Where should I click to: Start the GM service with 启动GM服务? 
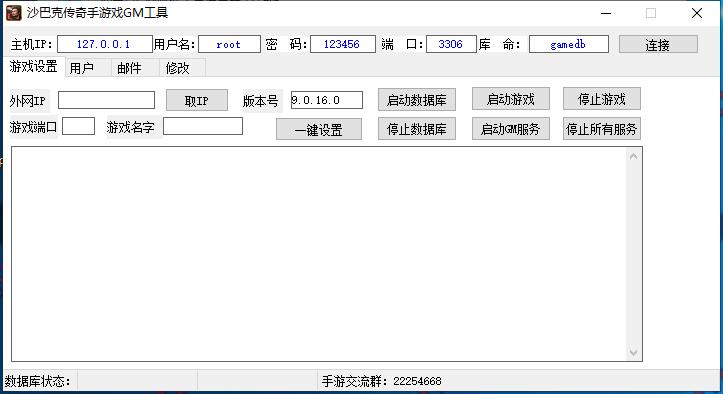tap(511, 129)
